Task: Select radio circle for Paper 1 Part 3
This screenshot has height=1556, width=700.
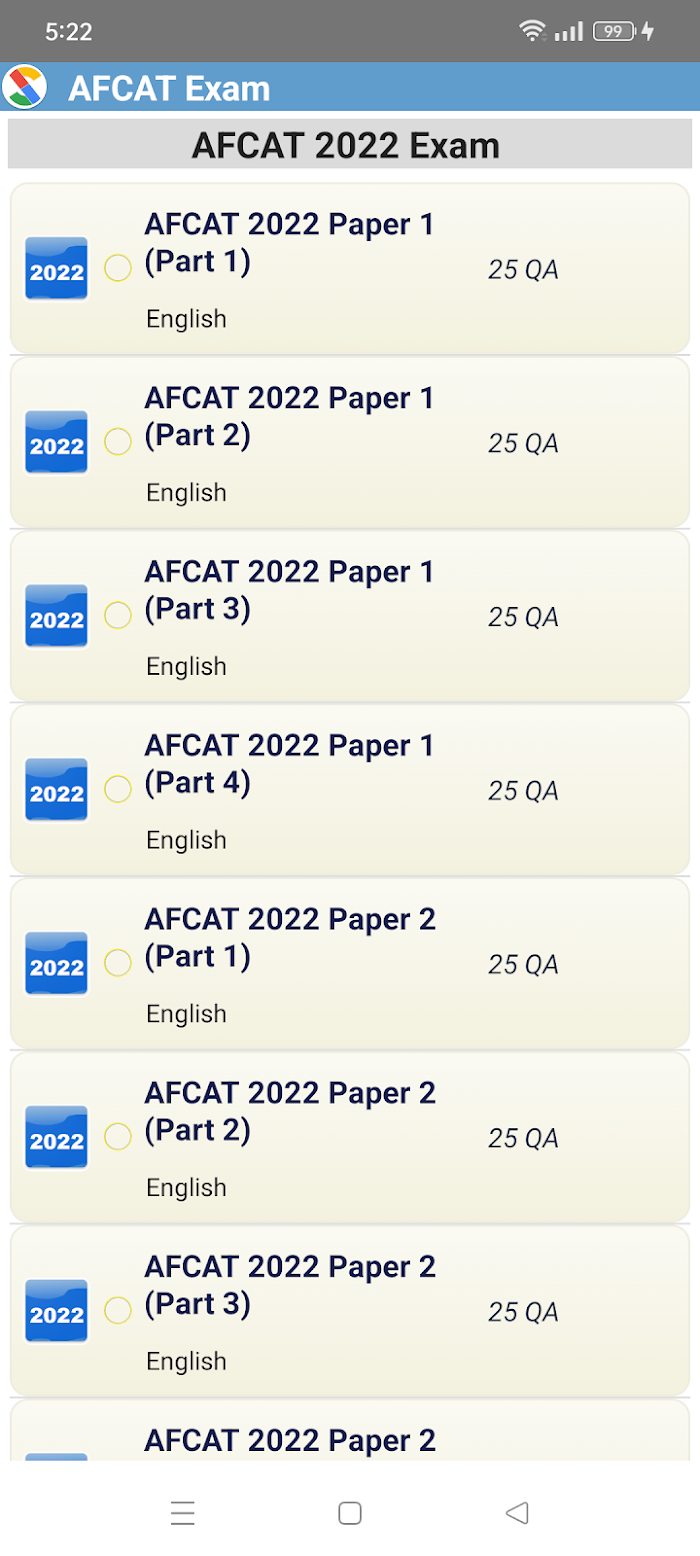Action: [118, 615]
